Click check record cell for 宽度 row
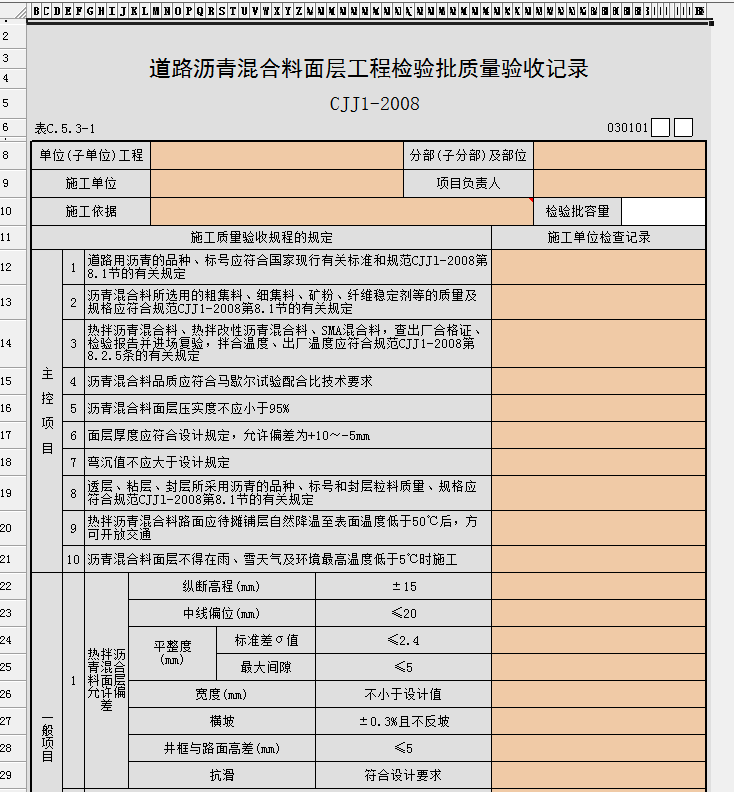The width and height of the screenshot is (734, 792). (599, 694)
